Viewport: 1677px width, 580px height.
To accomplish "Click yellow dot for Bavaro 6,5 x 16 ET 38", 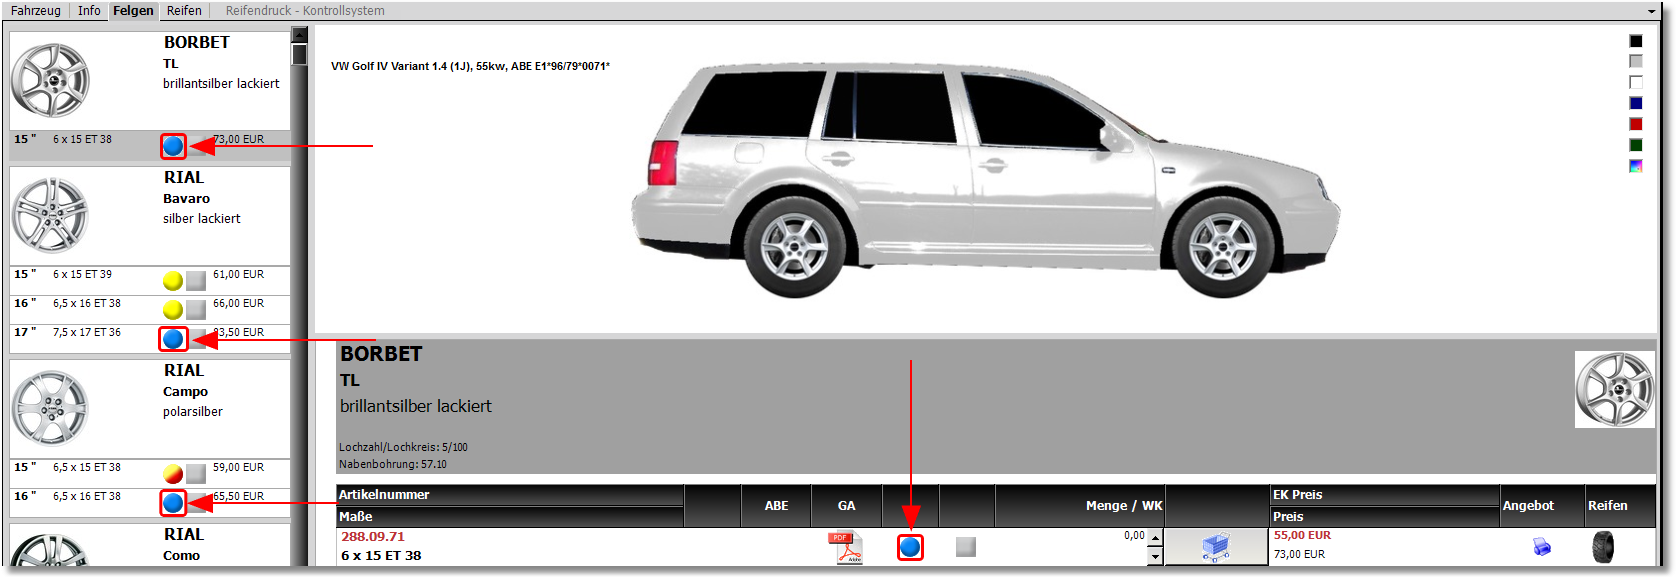I will coord(173,310).
